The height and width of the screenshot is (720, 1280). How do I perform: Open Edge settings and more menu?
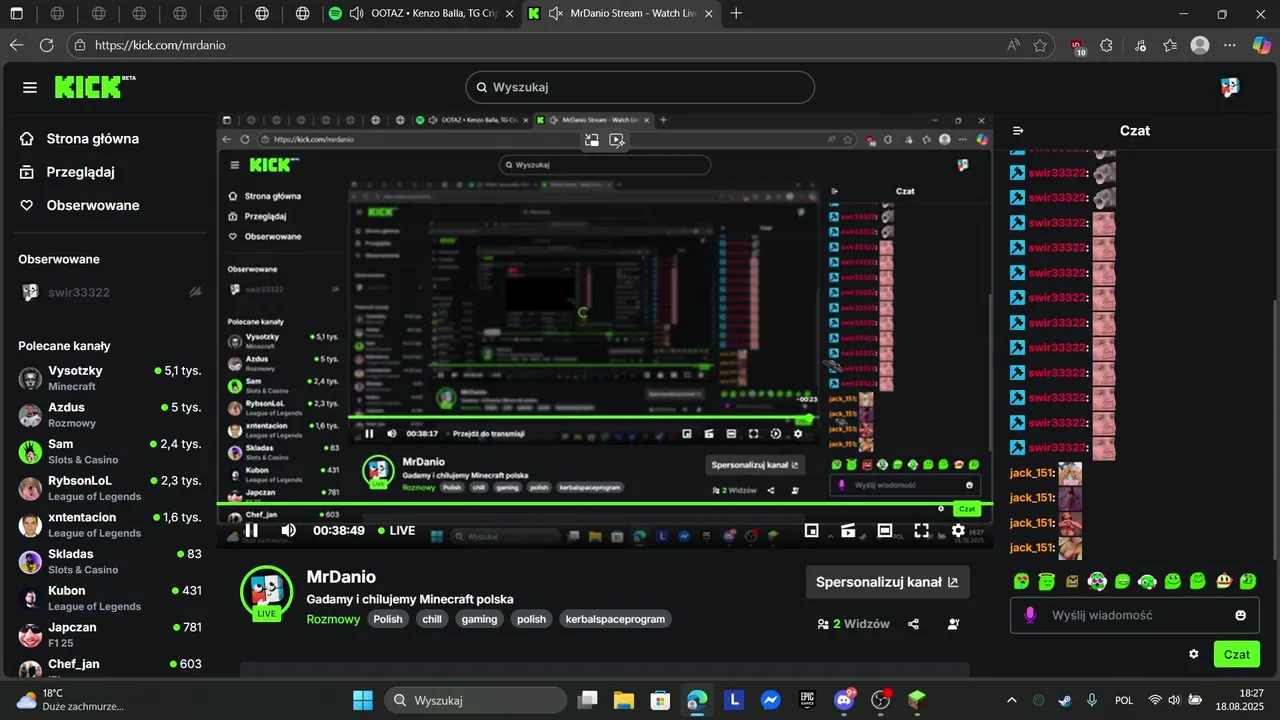point(1231,45)
